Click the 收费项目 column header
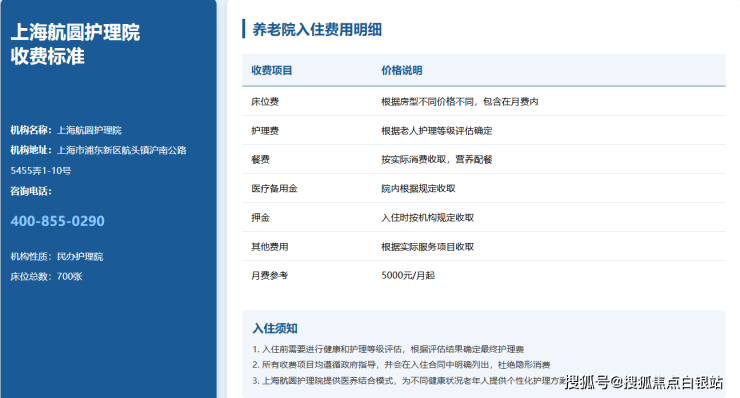Image resolution: width=740 pixels, height=398 pixels. [272, 70]
